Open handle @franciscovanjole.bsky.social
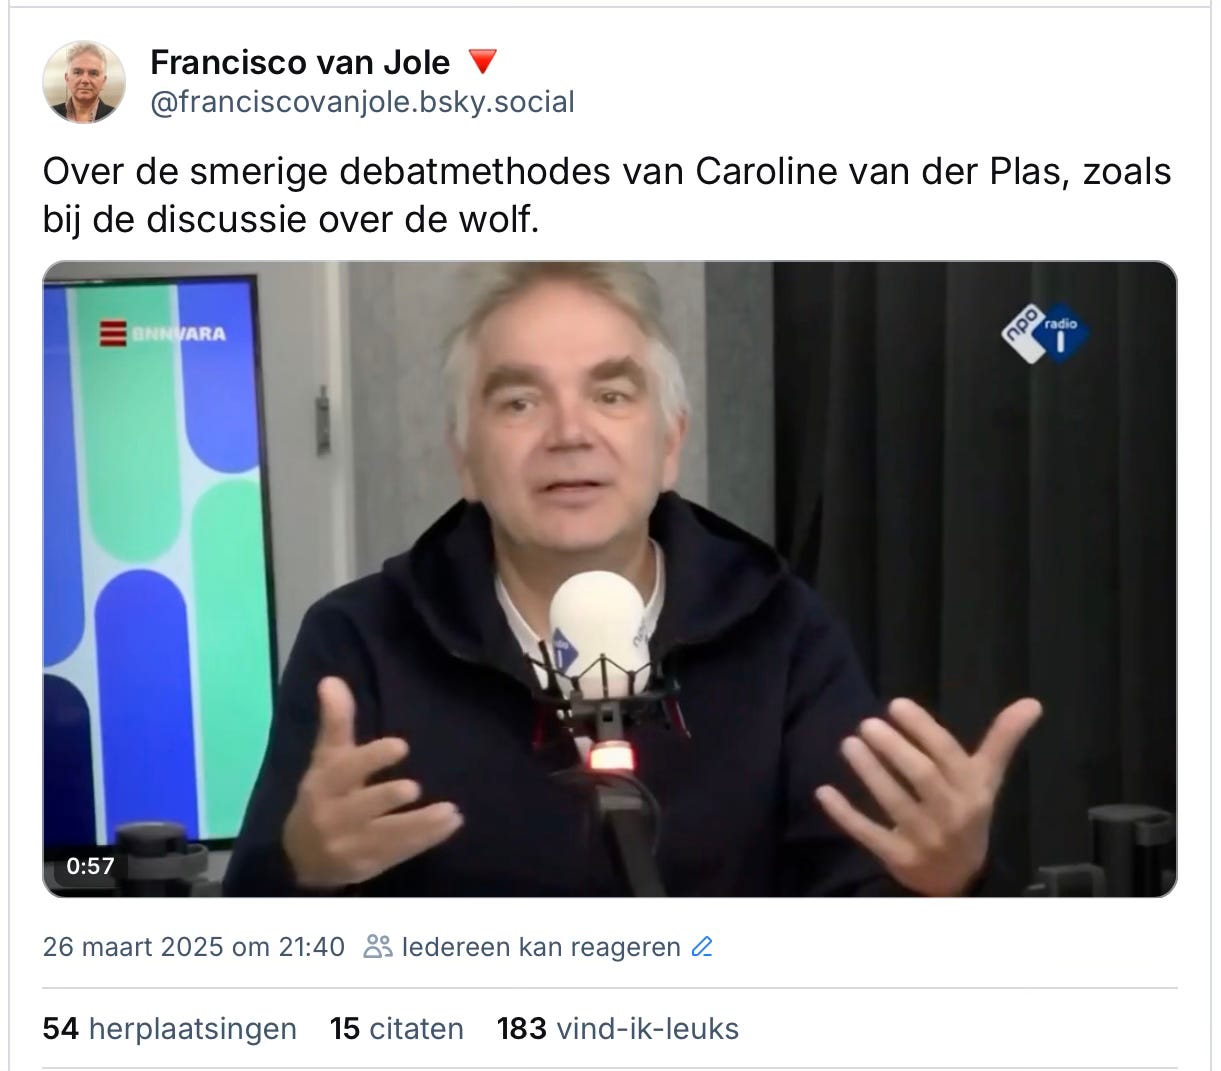Viewport: 1221px width, 1071px height. pos(362,102)
